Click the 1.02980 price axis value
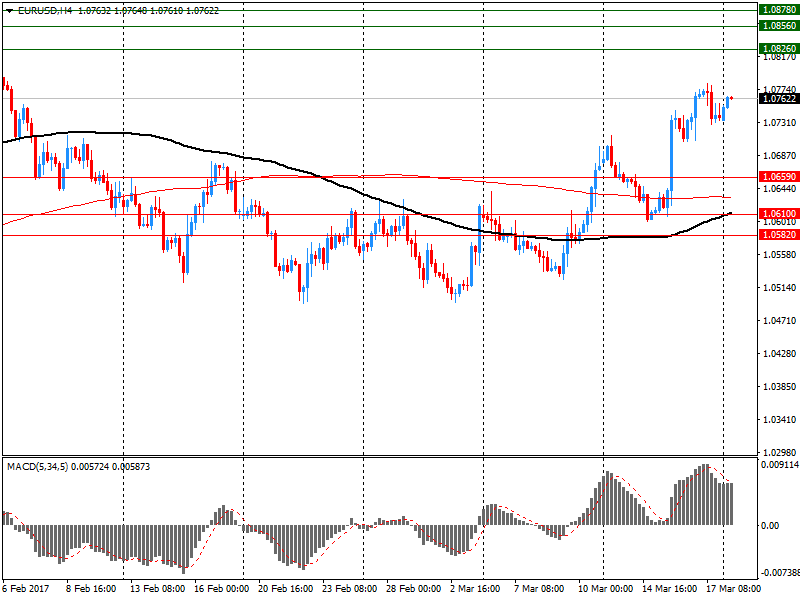The image size is (800, 600). point(780,453)
